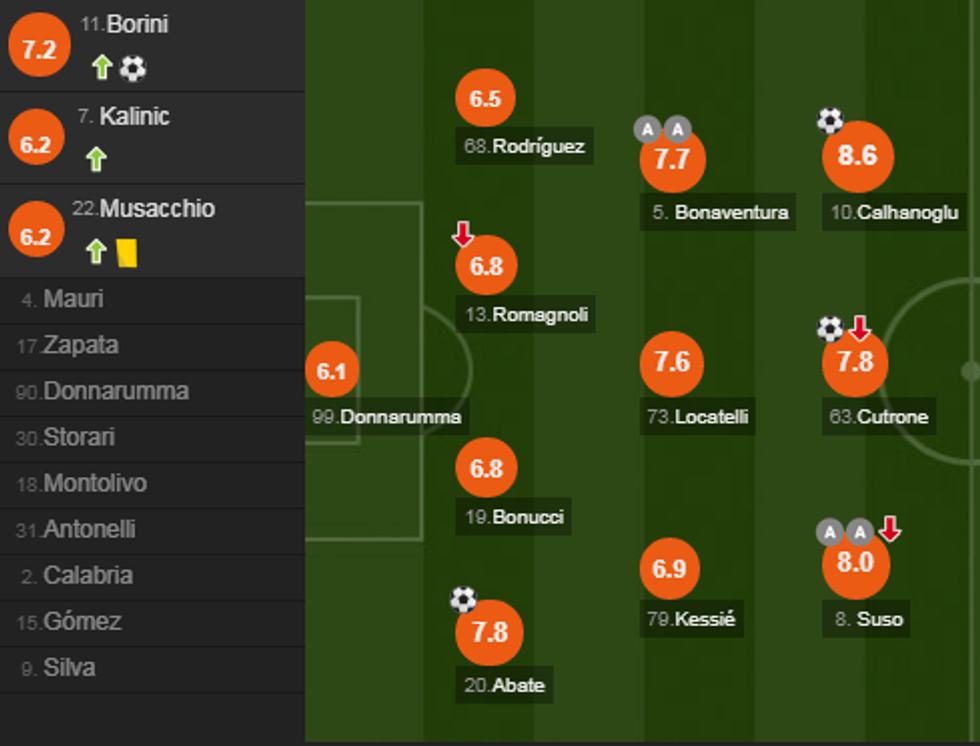Click the goal ball icon beside Borini
This screenshot has height=746, width=980.
point(133,68)
